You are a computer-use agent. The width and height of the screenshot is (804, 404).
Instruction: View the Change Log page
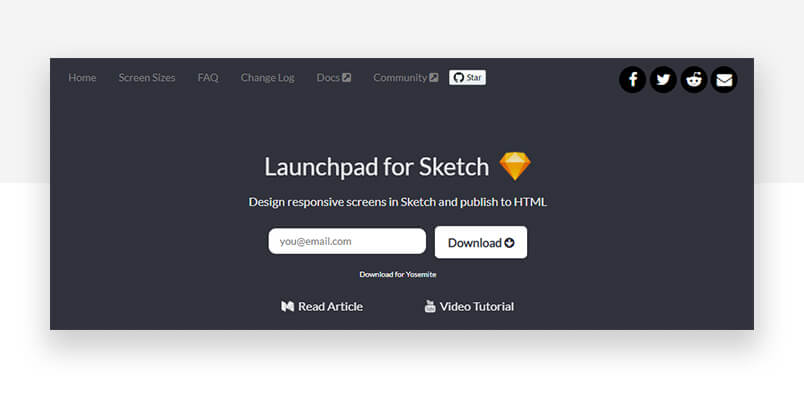267,77
